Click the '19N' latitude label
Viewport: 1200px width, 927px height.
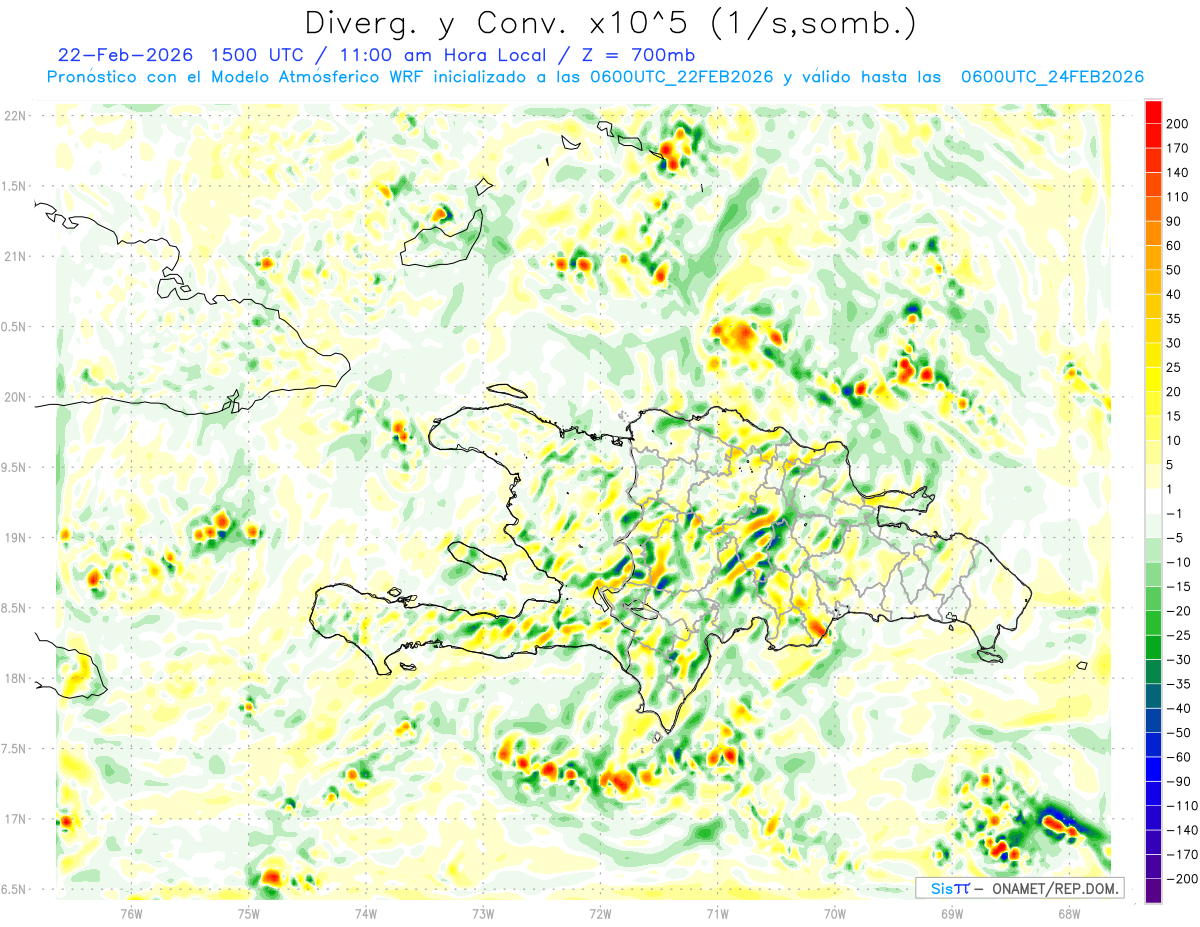tap(14, 538)
